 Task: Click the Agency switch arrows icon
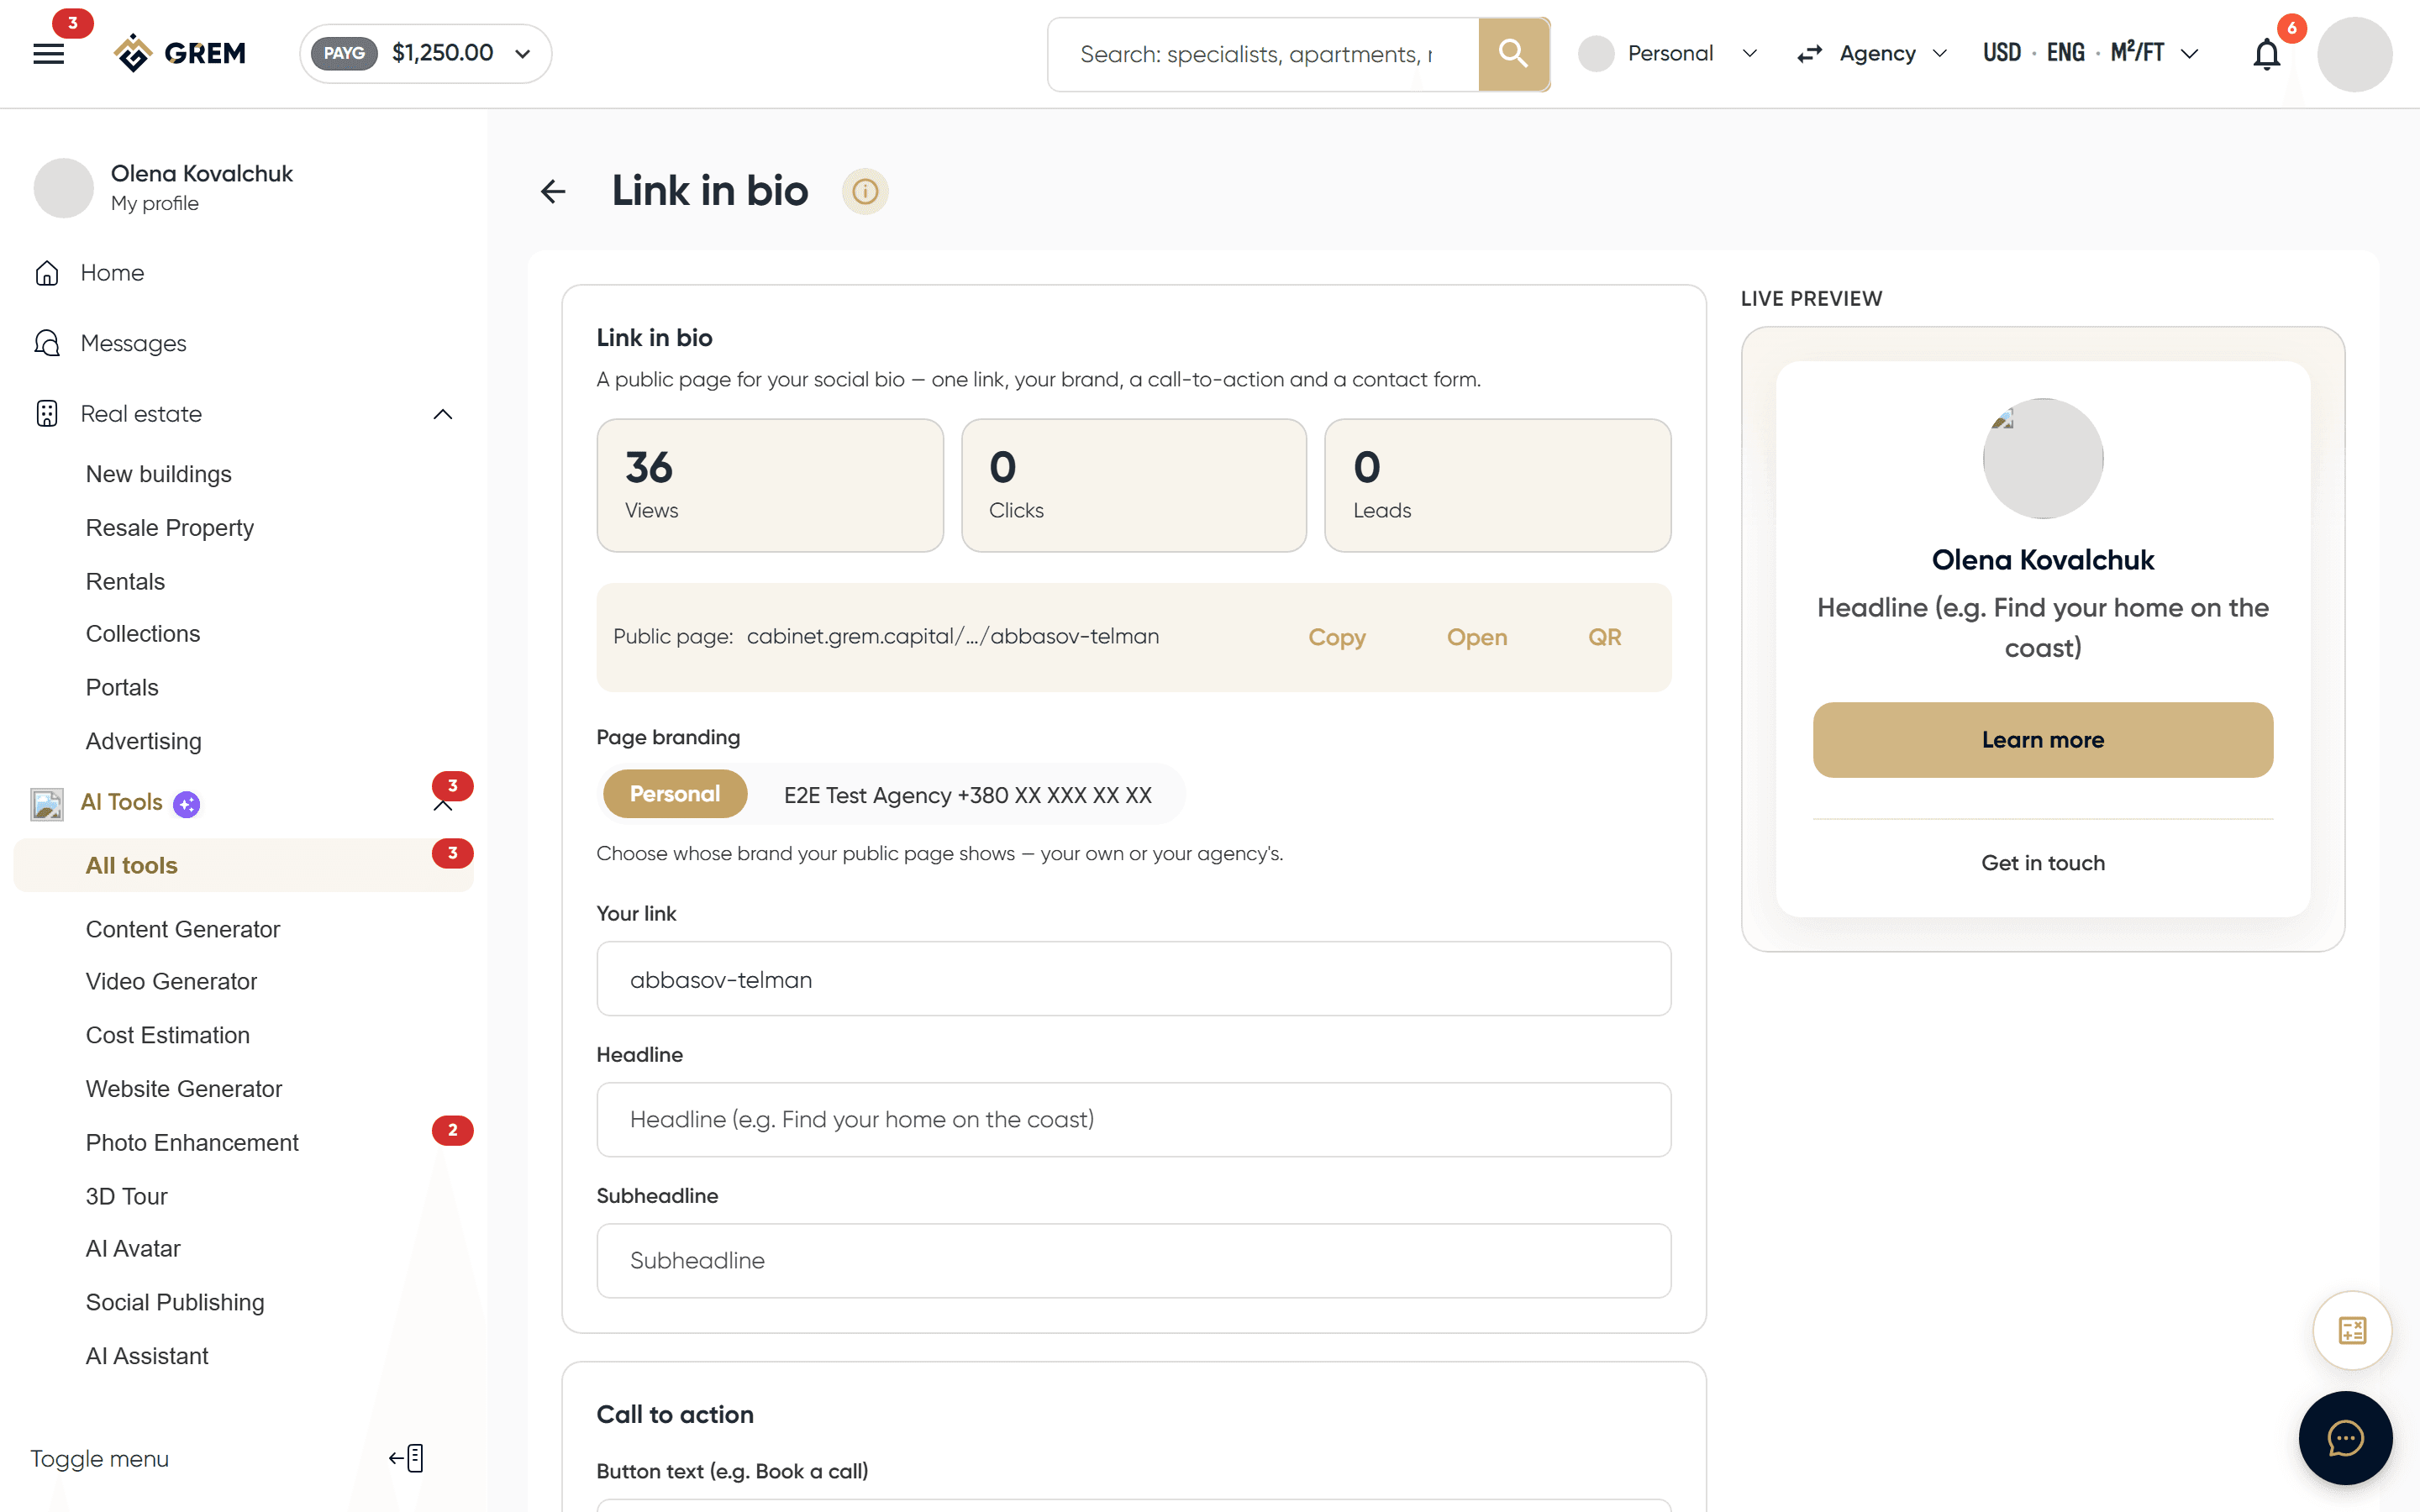pyautogui.click(x=1809, y=54)
